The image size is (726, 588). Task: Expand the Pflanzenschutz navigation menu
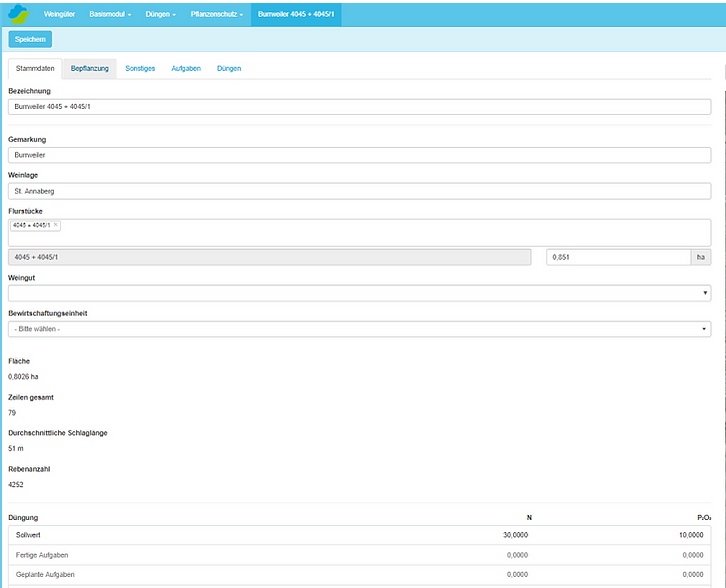click(x=216, y=14)
